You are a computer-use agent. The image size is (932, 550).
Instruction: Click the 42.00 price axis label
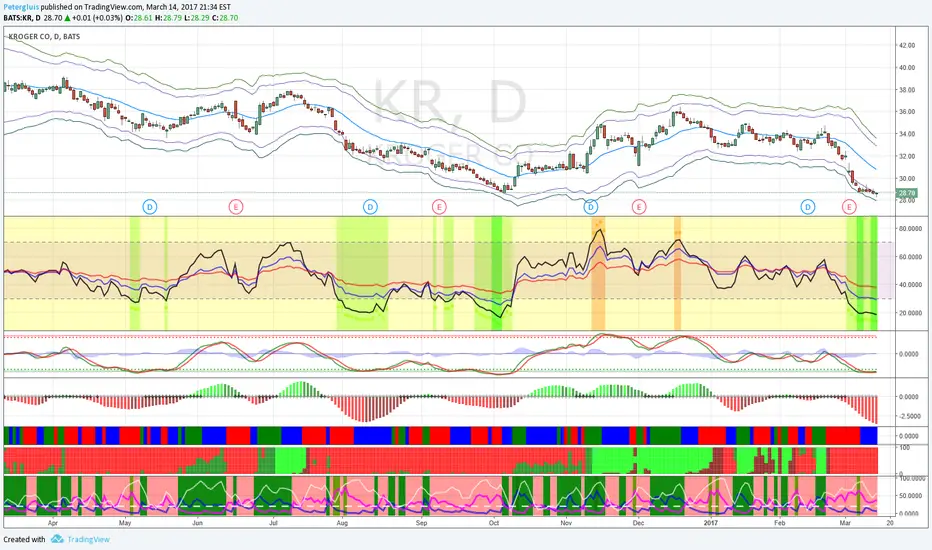point(907,45)
